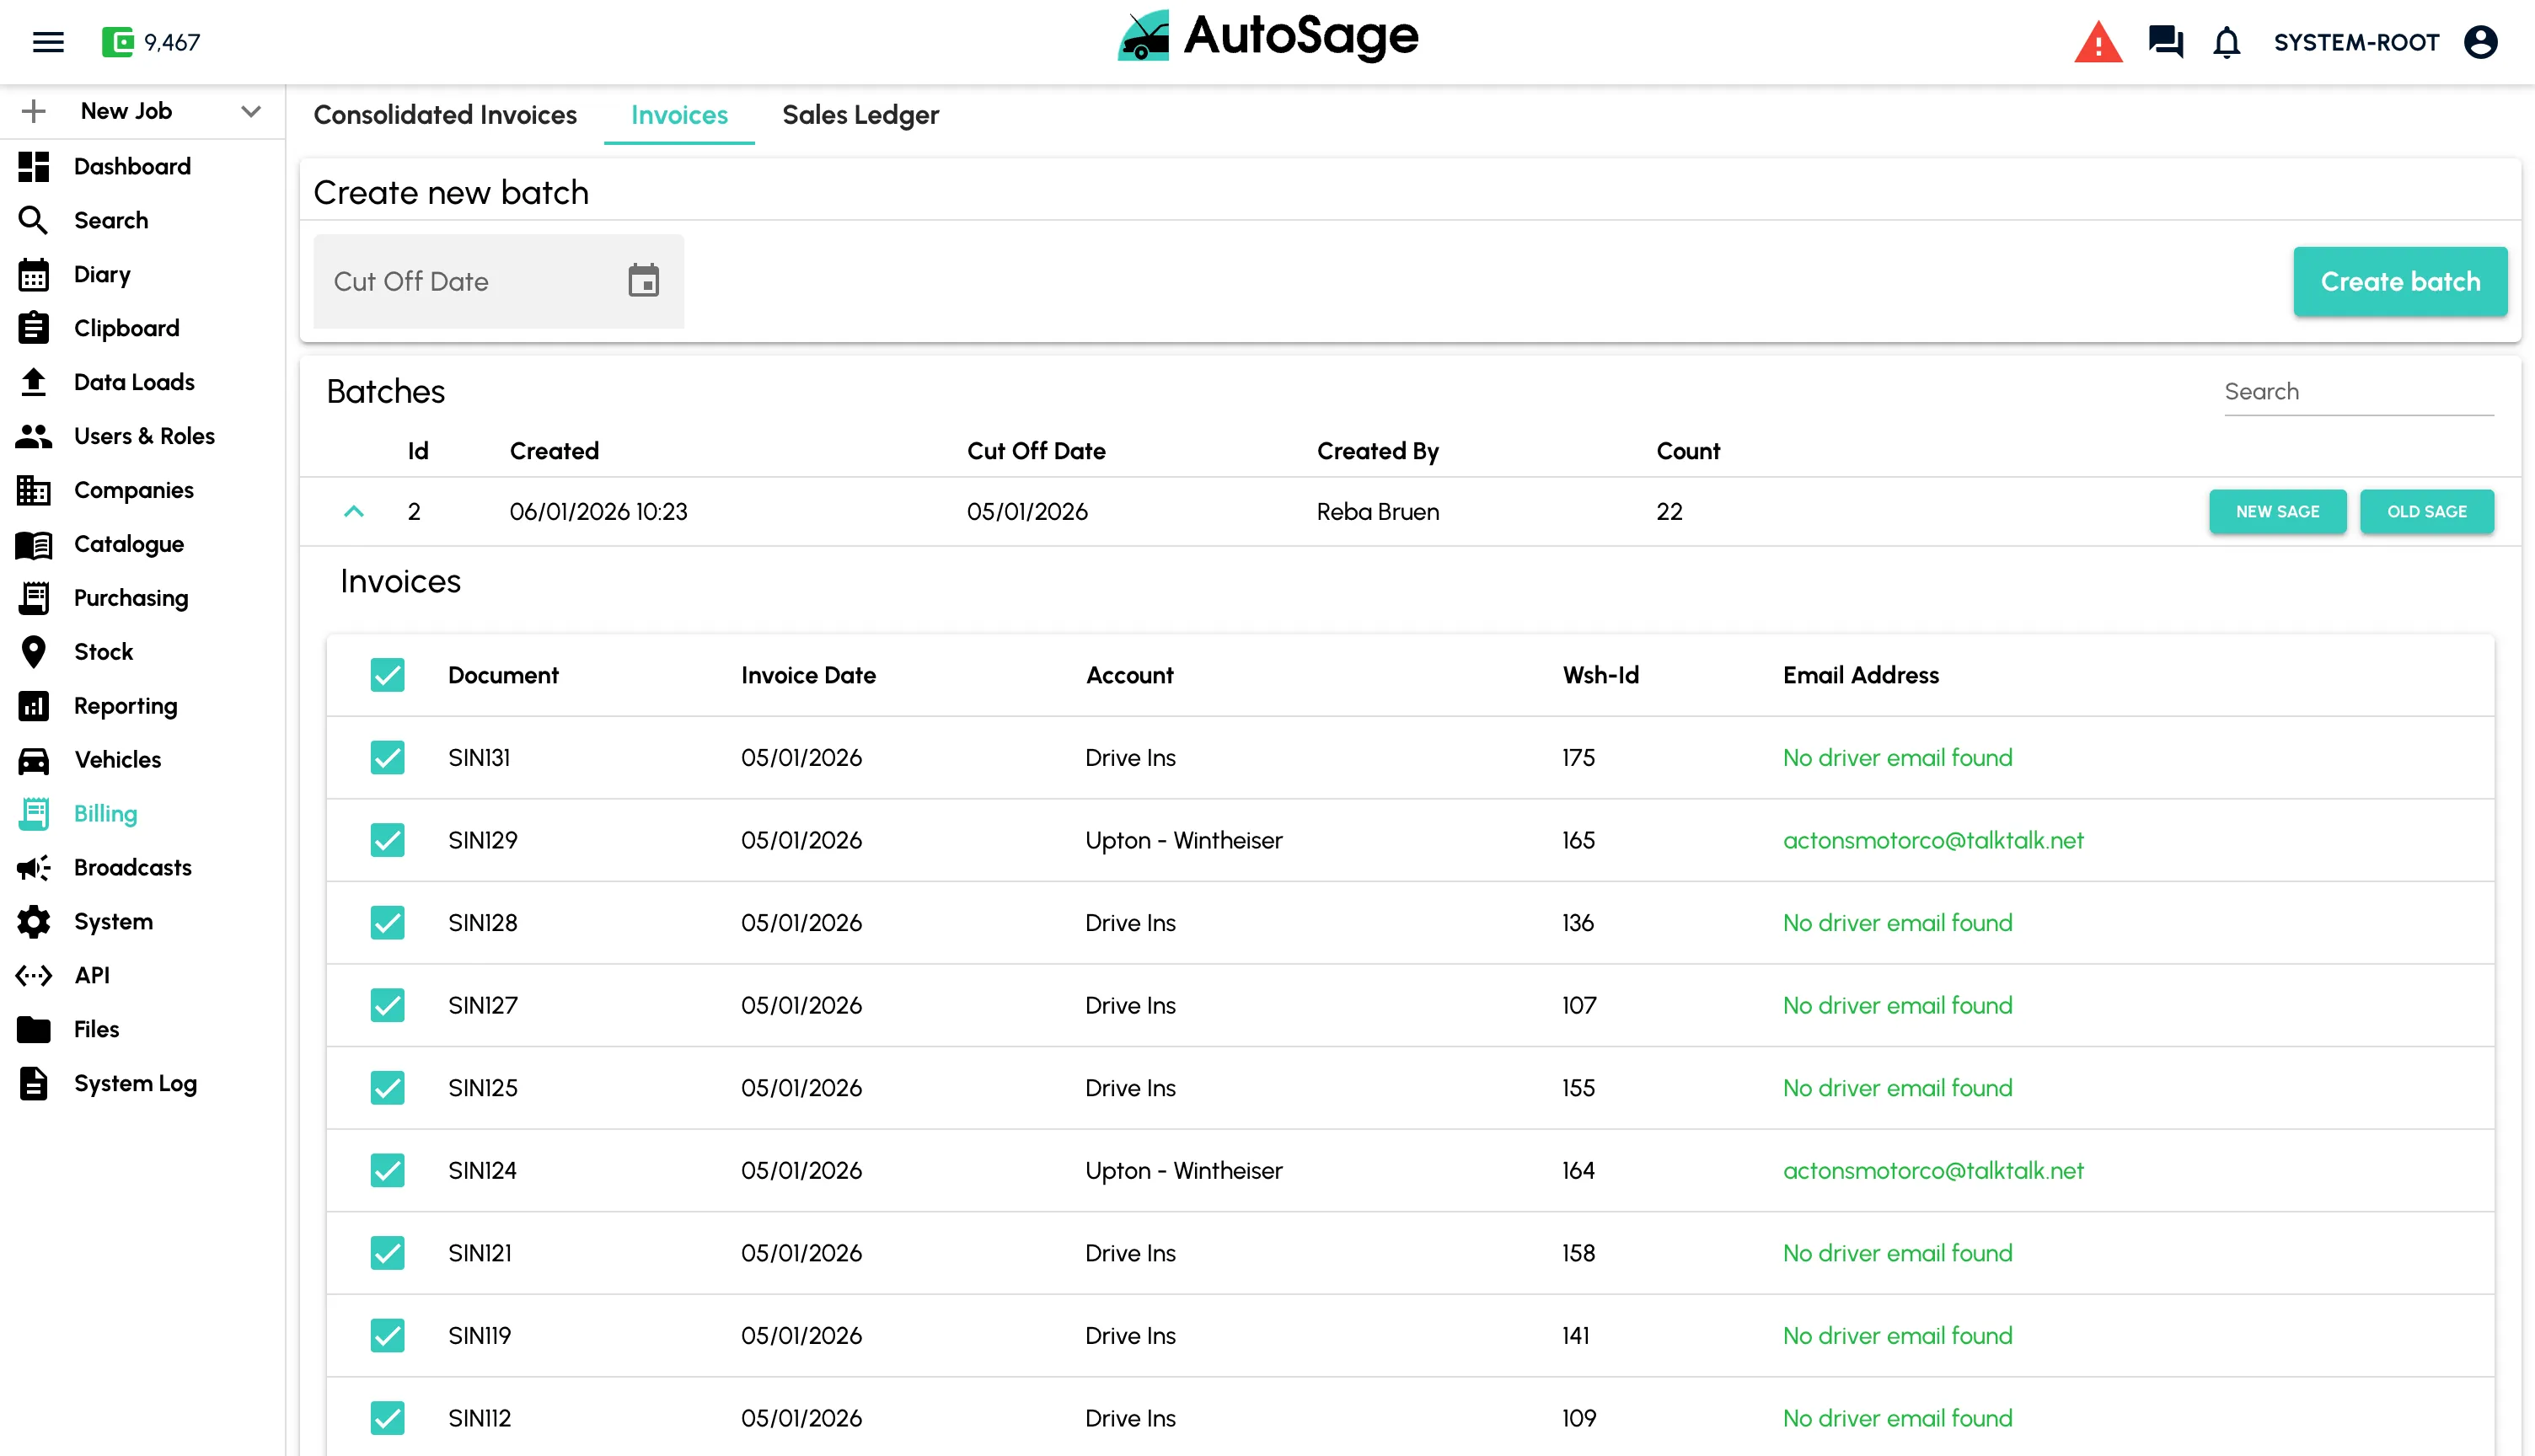Open the Reporting chart icon
Image resolution: width=2535 pixels, height=1456 pixels.
34,706
